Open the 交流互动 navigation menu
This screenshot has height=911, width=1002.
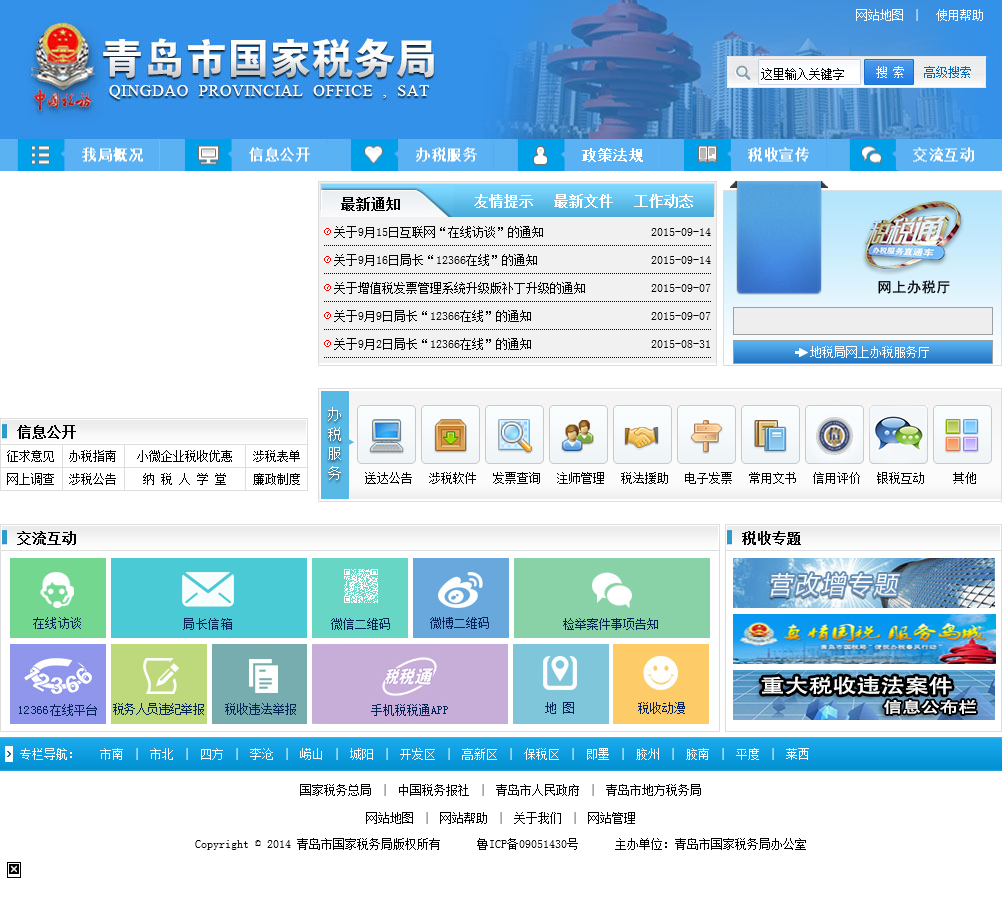tap(943, 155)
